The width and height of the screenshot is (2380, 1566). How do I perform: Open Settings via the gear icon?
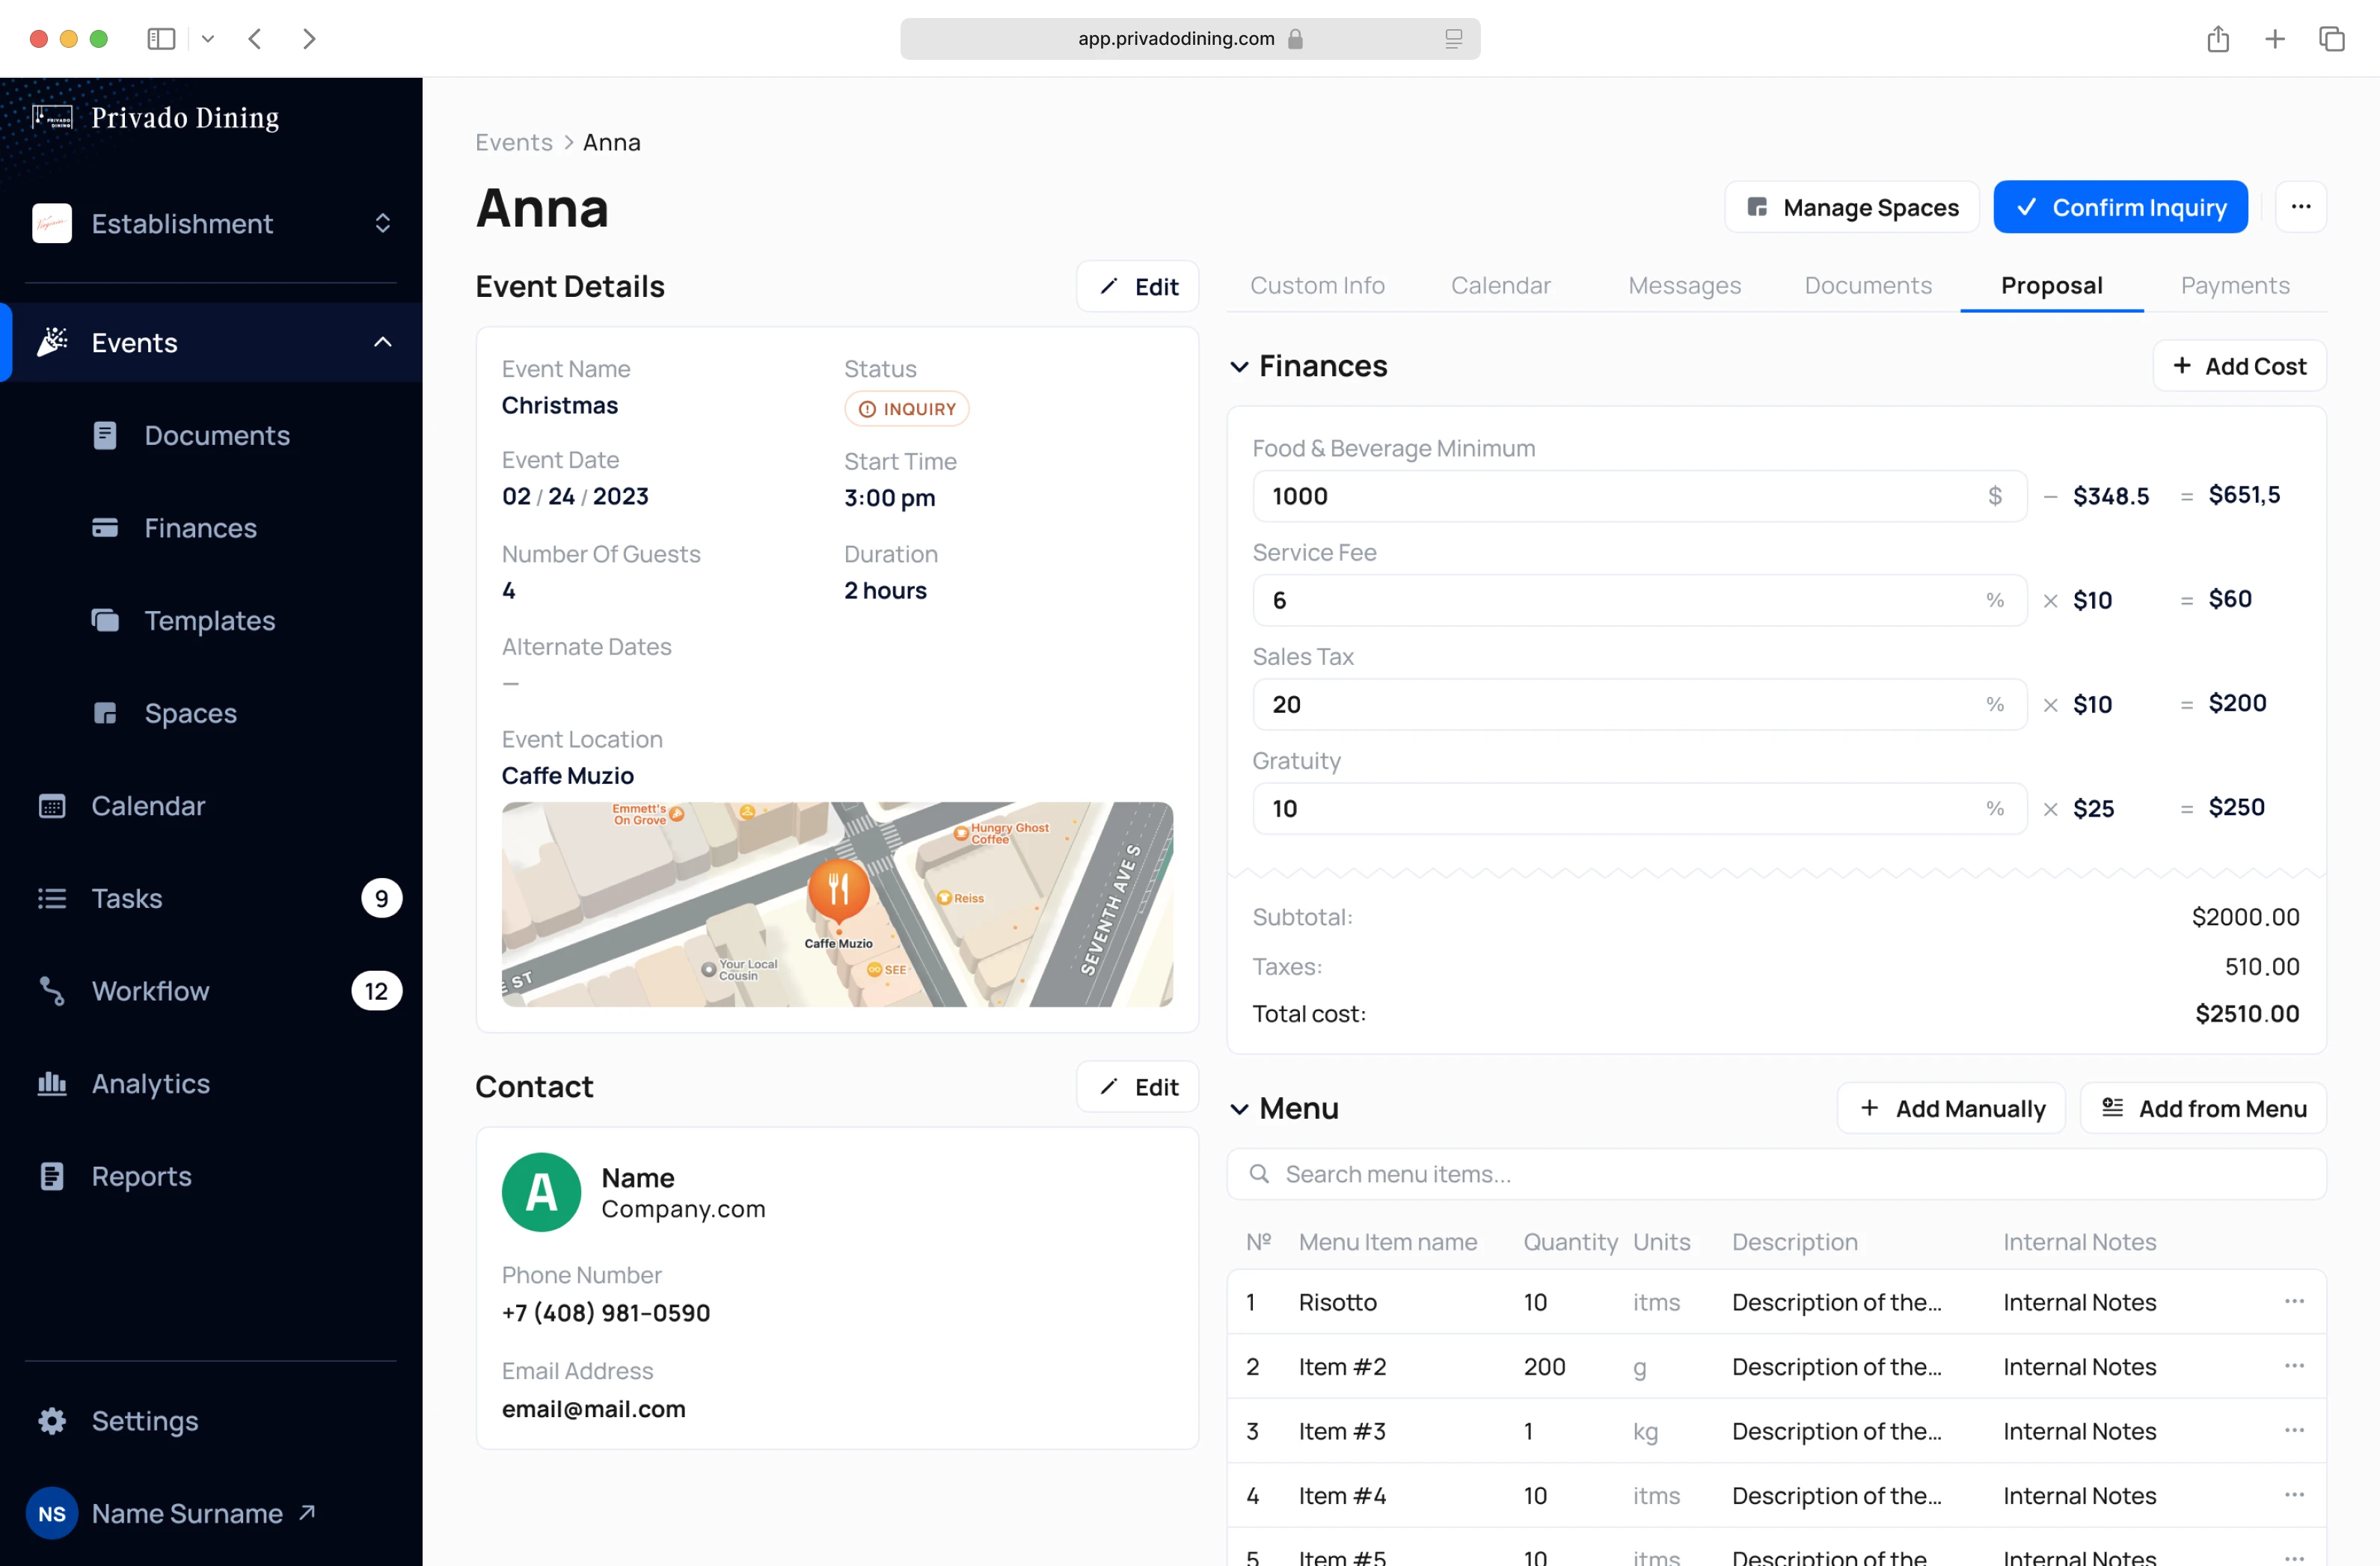point(52,1420)
